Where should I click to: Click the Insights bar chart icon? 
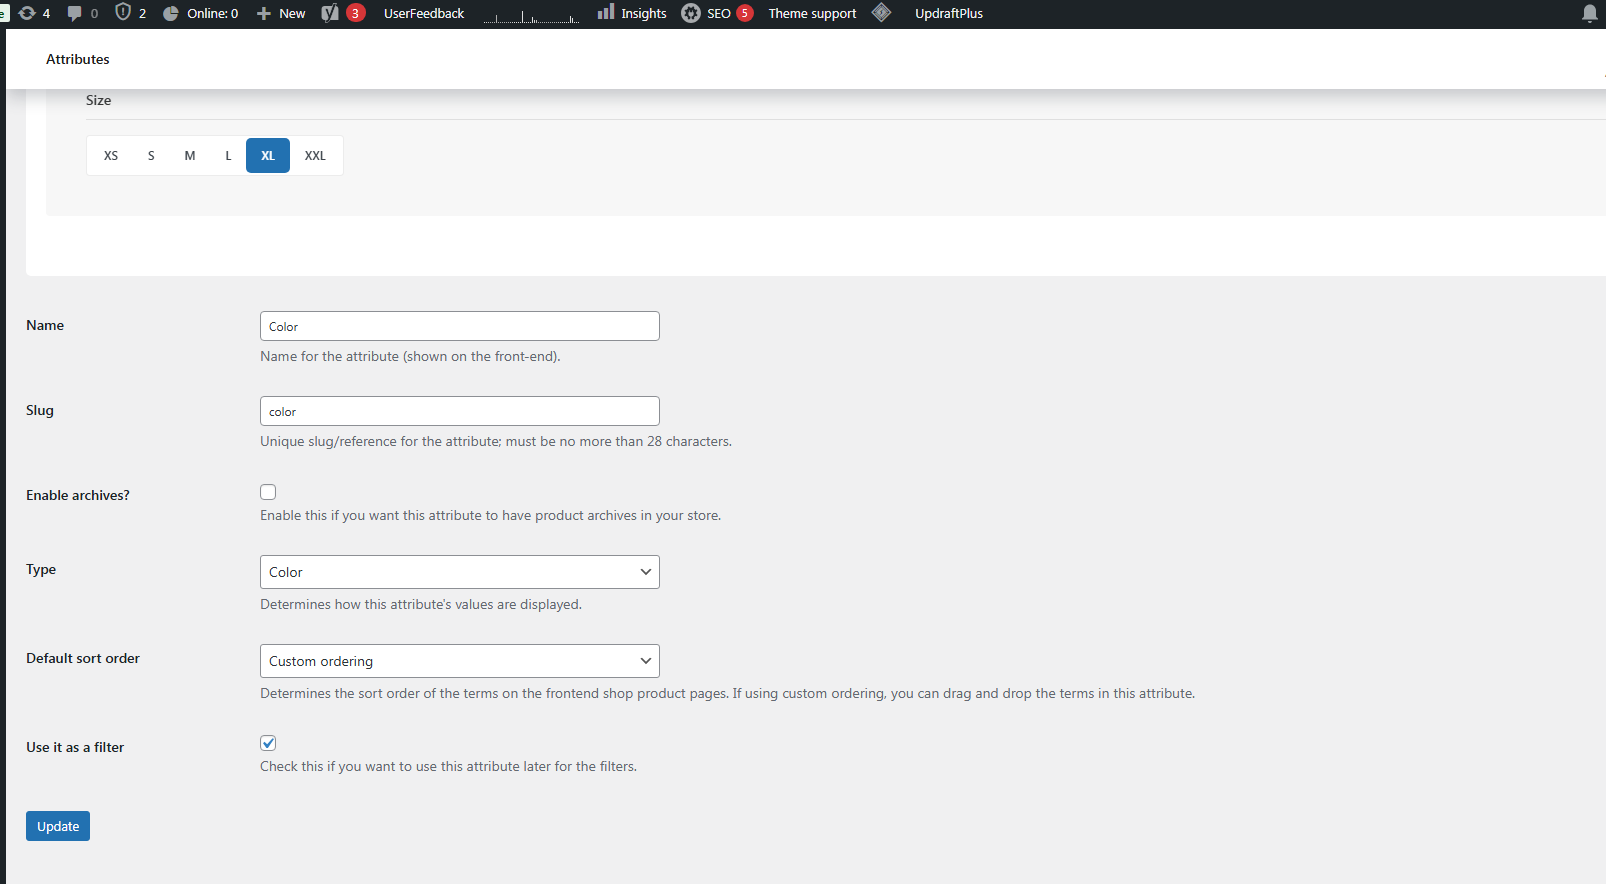[606, 12]
